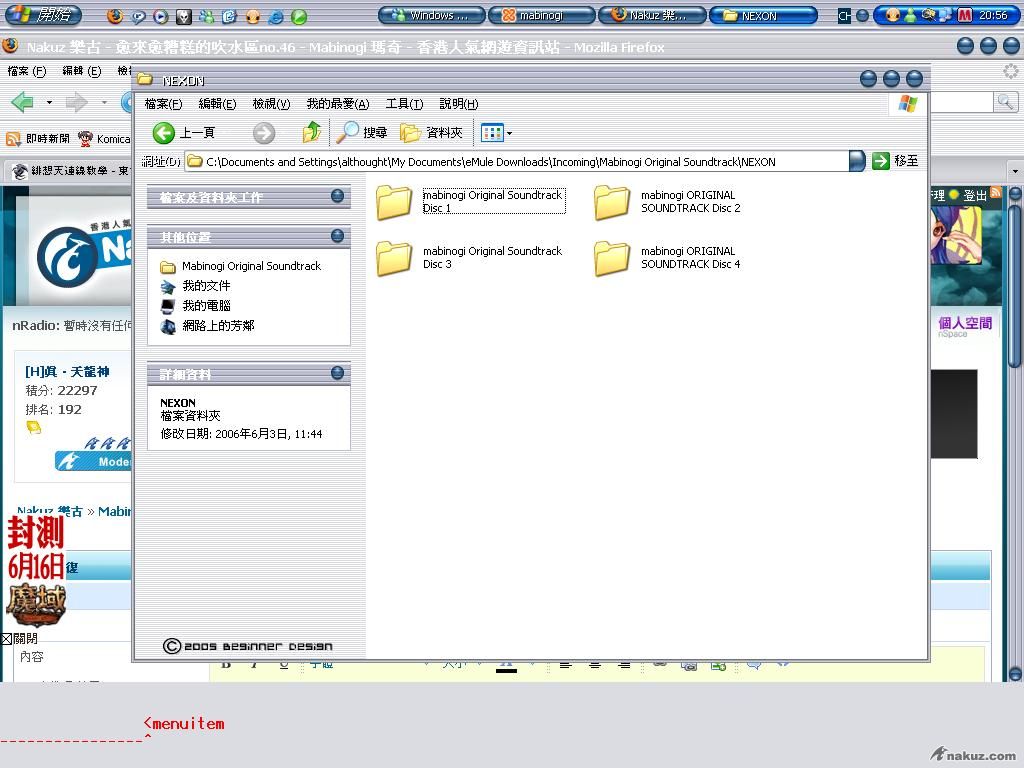Launch Internet Explorer from quick launch
Screen dimensions: 1024x768
(276, 17)
